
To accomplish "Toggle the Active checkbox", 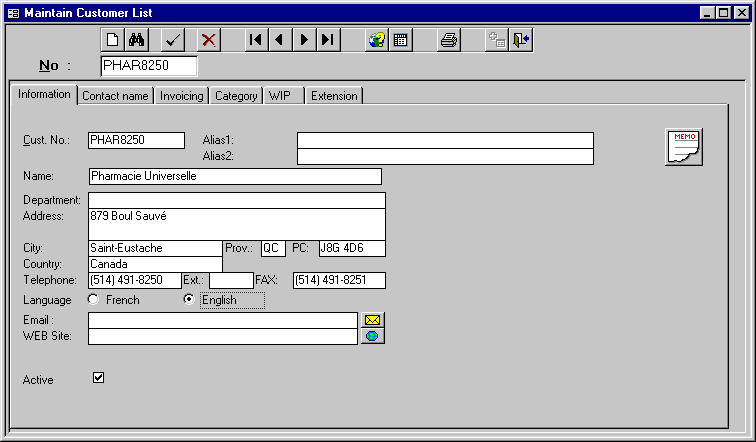I will click(x=98, y=378).
